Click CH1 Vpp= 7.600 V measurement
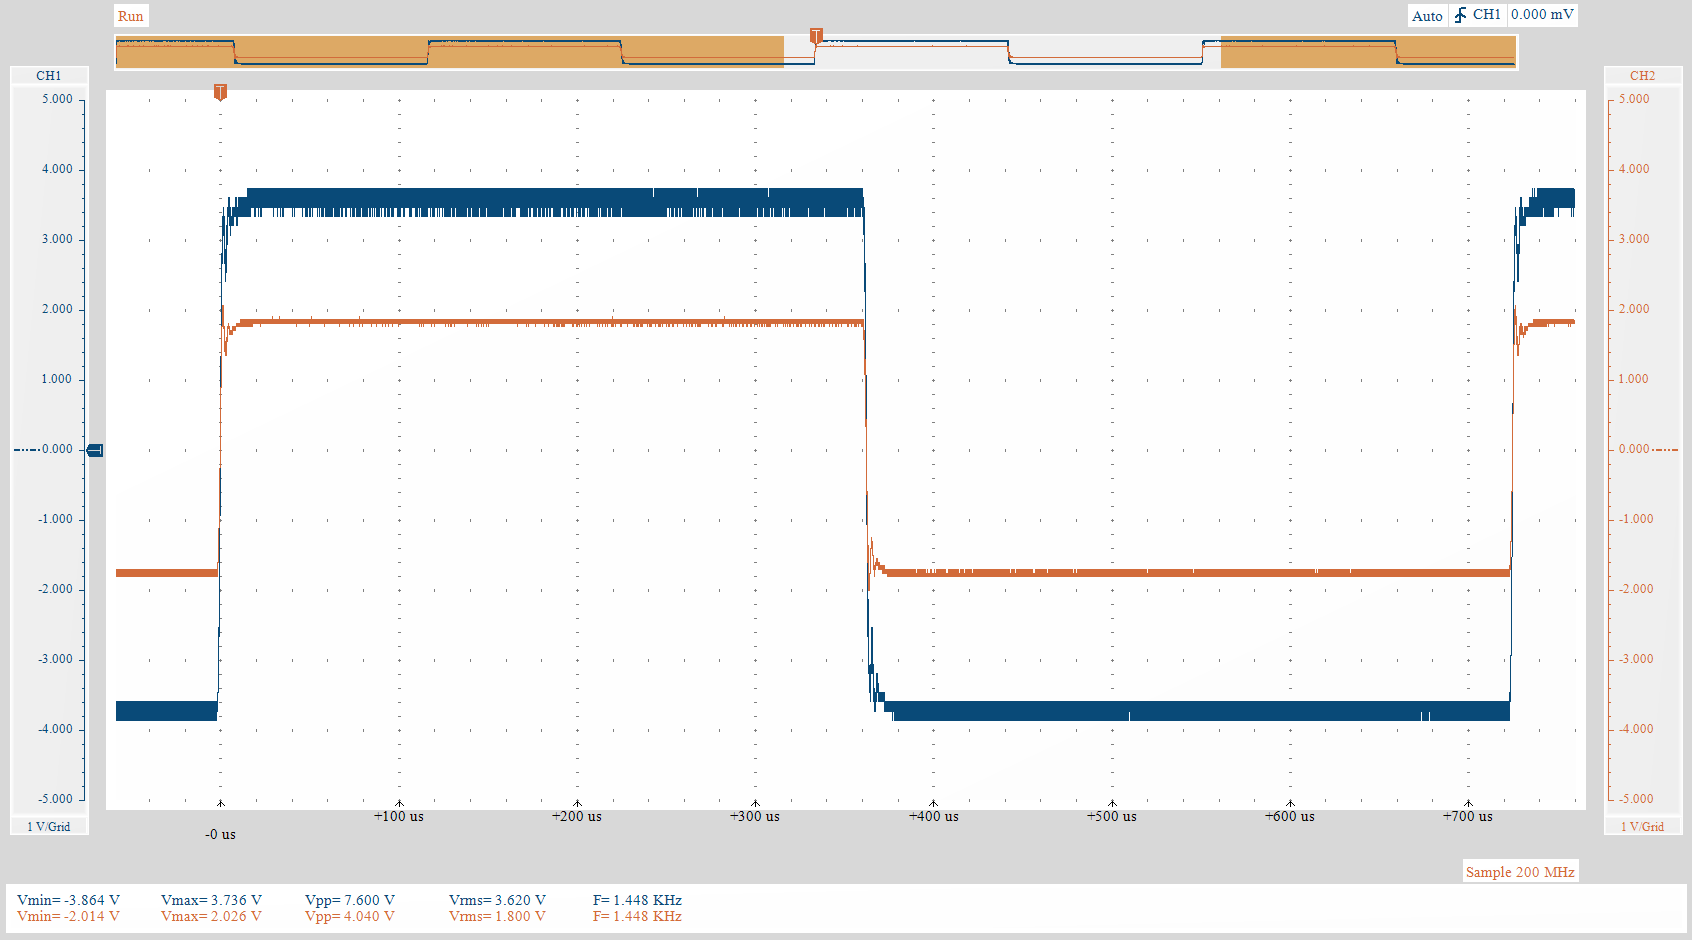Viewport: 1692px width, 940px height. tap(350, 900)
